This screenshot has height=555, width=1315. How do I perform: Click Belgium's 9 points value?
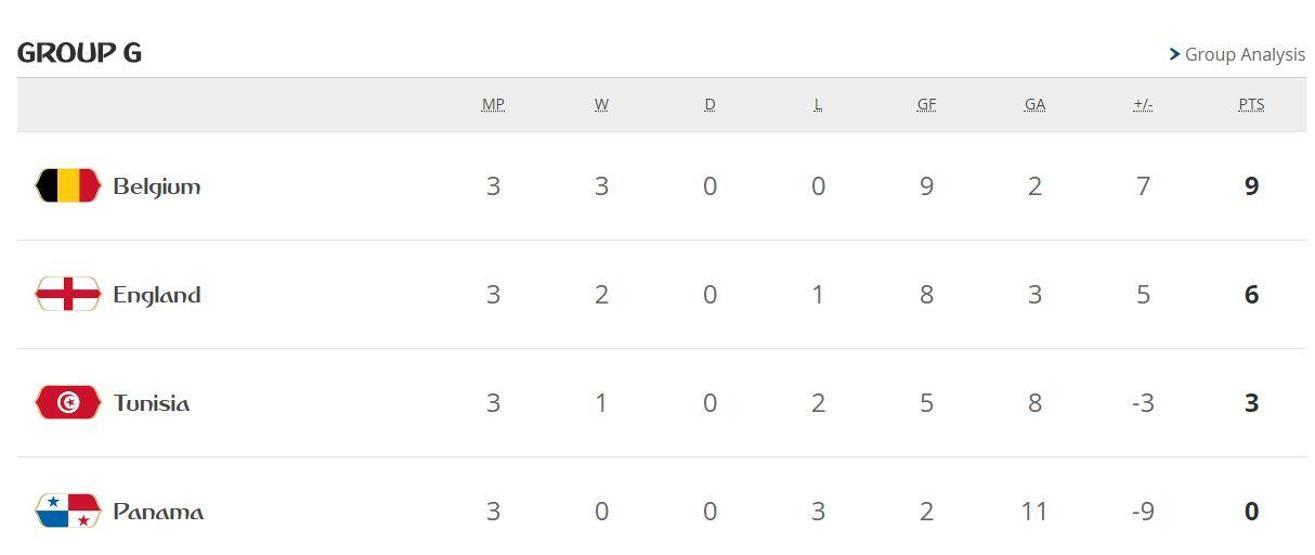(1251, 186)
